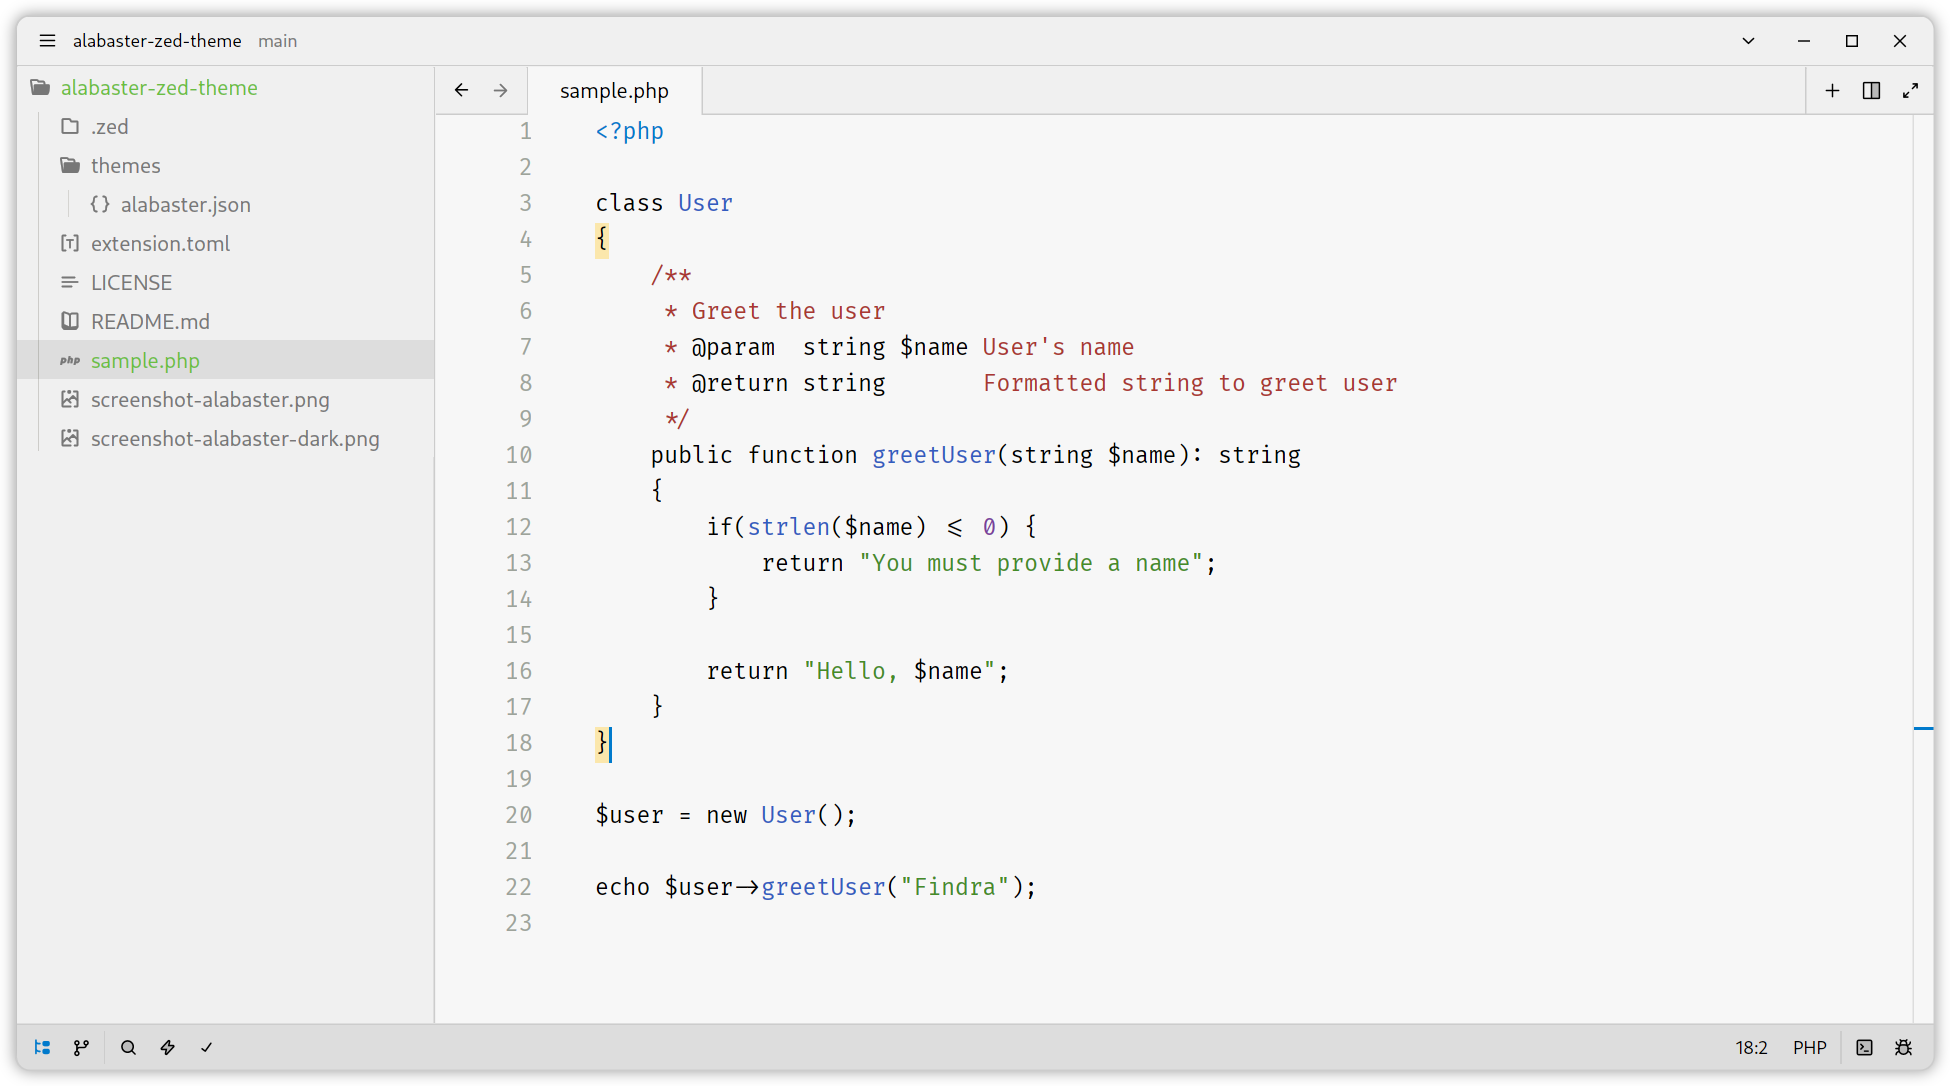The height and width of the screenshot is (1086, 1950).
Task: Click the braces icon for alabaster.json
Action: (x=100, y=204)
